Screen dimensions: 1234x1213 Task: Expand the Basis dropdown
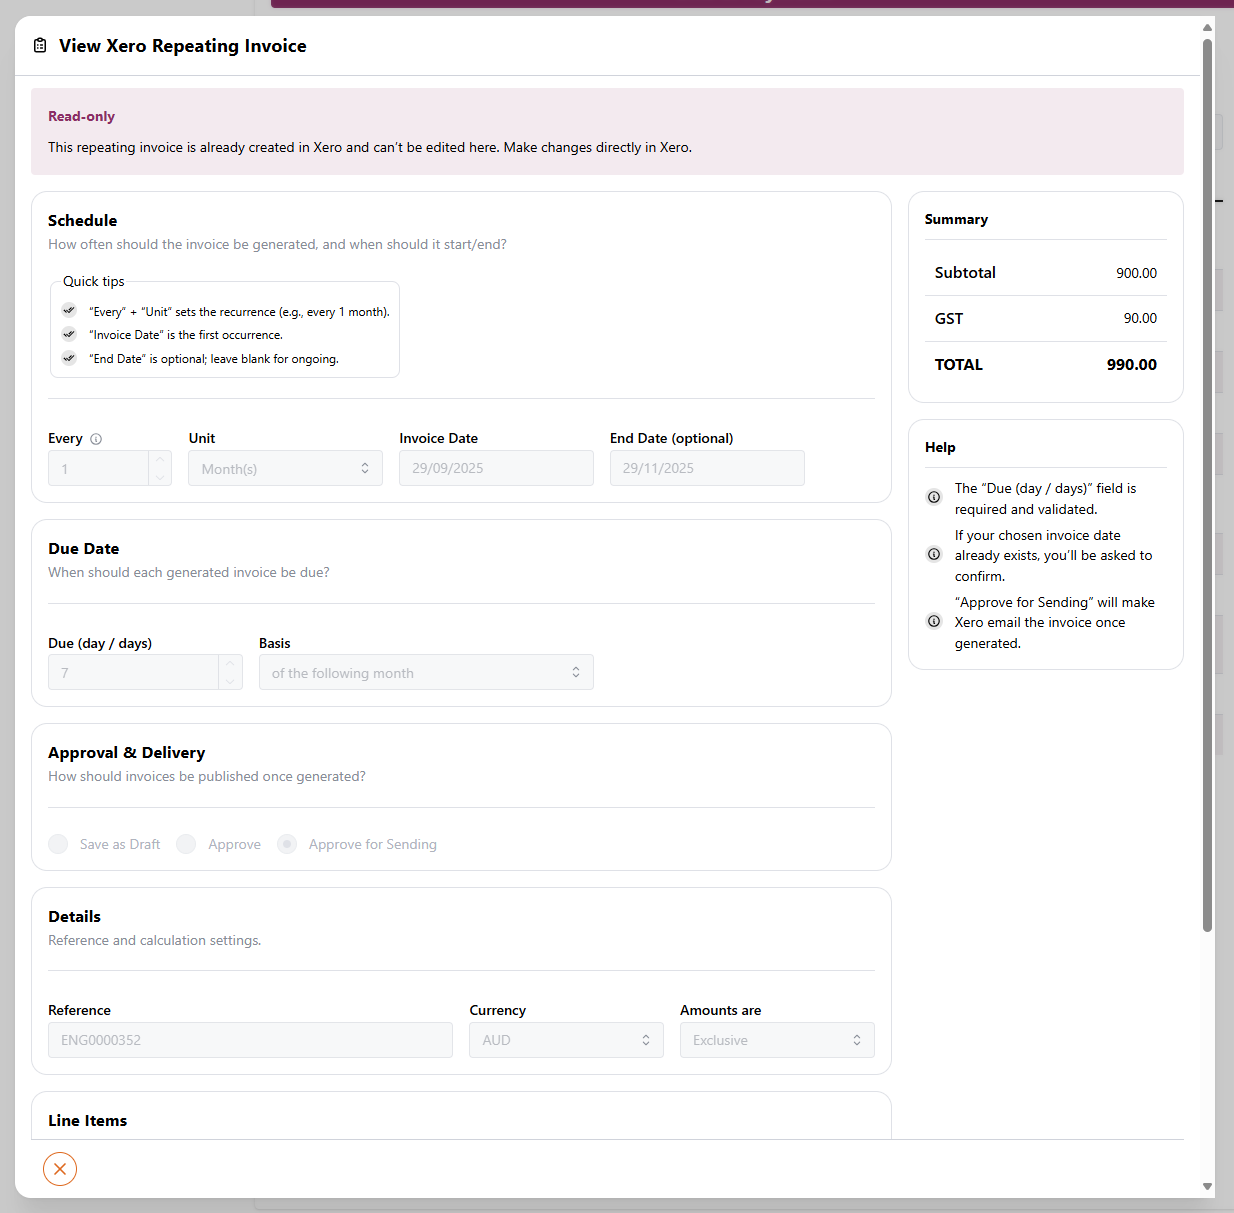(426, 672)
